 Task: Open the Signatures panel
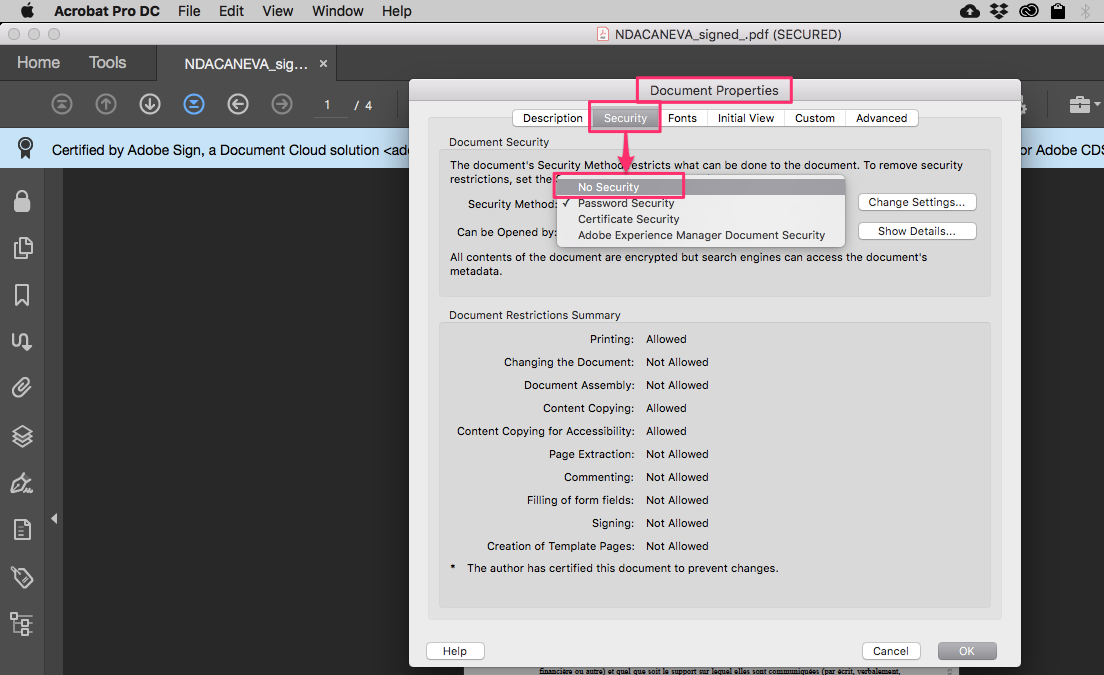[x=22, y=341]
